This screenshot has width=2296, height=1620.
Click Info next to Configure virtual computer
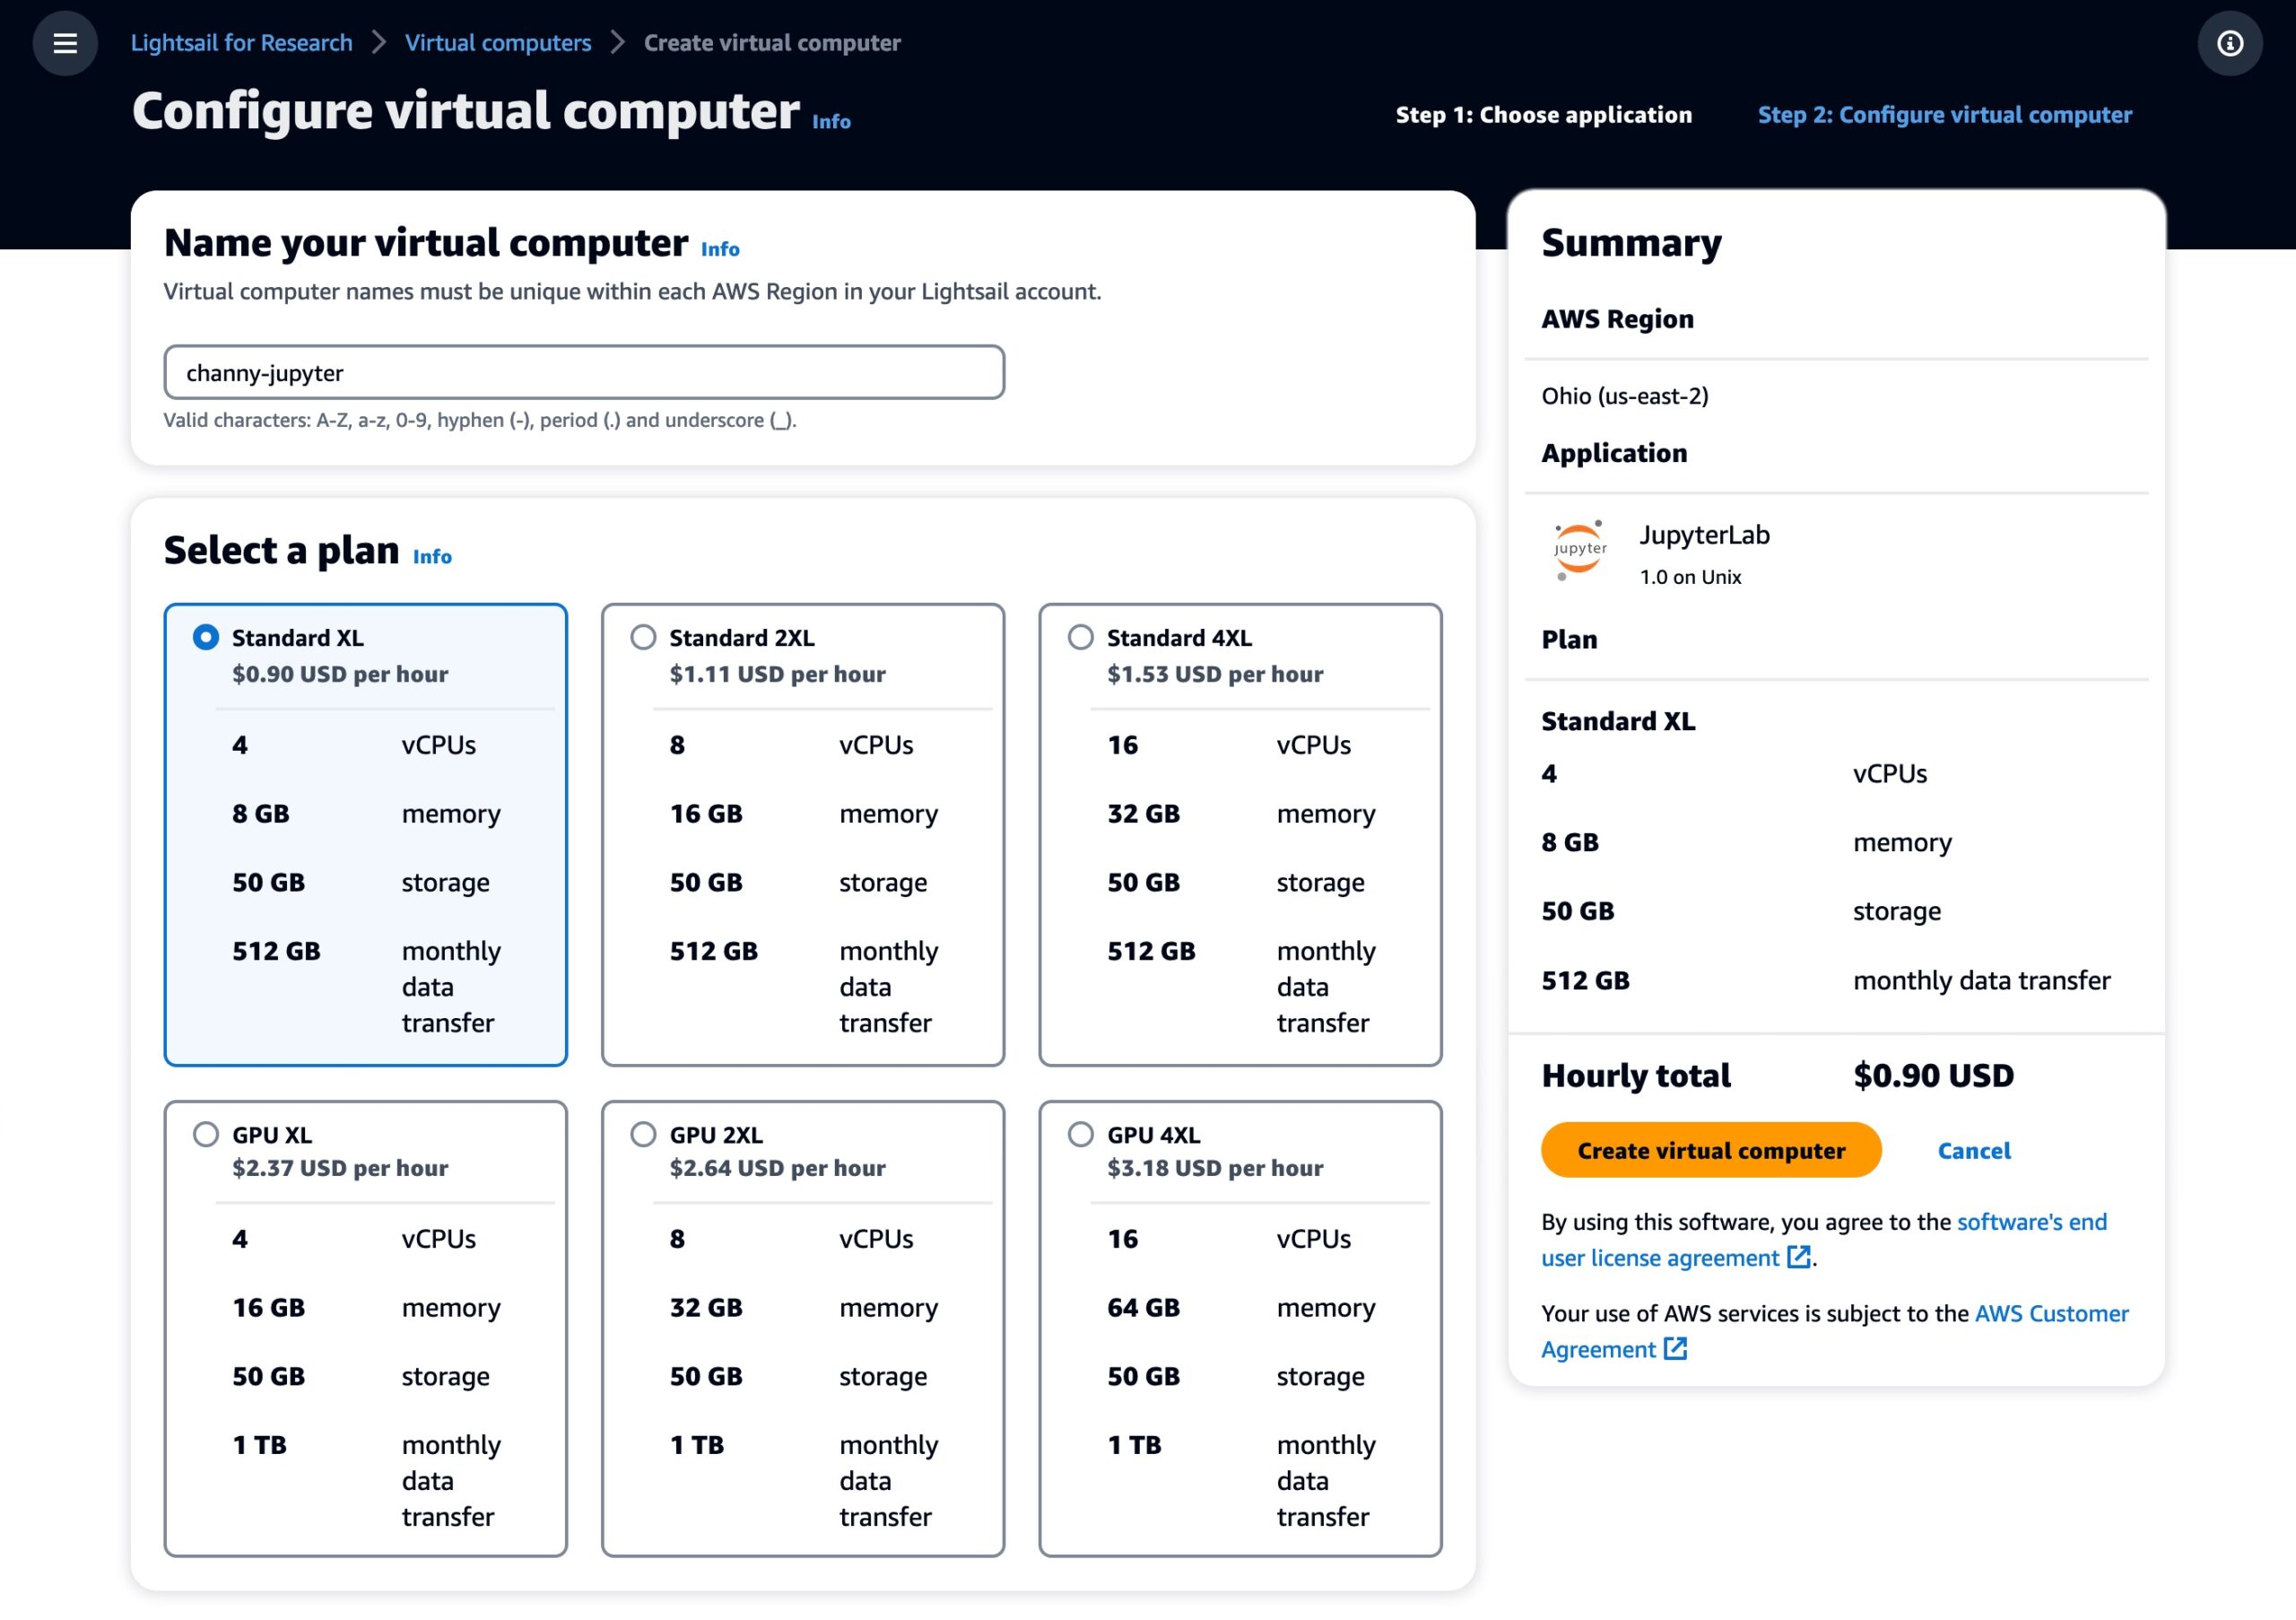tap(830, 122)
